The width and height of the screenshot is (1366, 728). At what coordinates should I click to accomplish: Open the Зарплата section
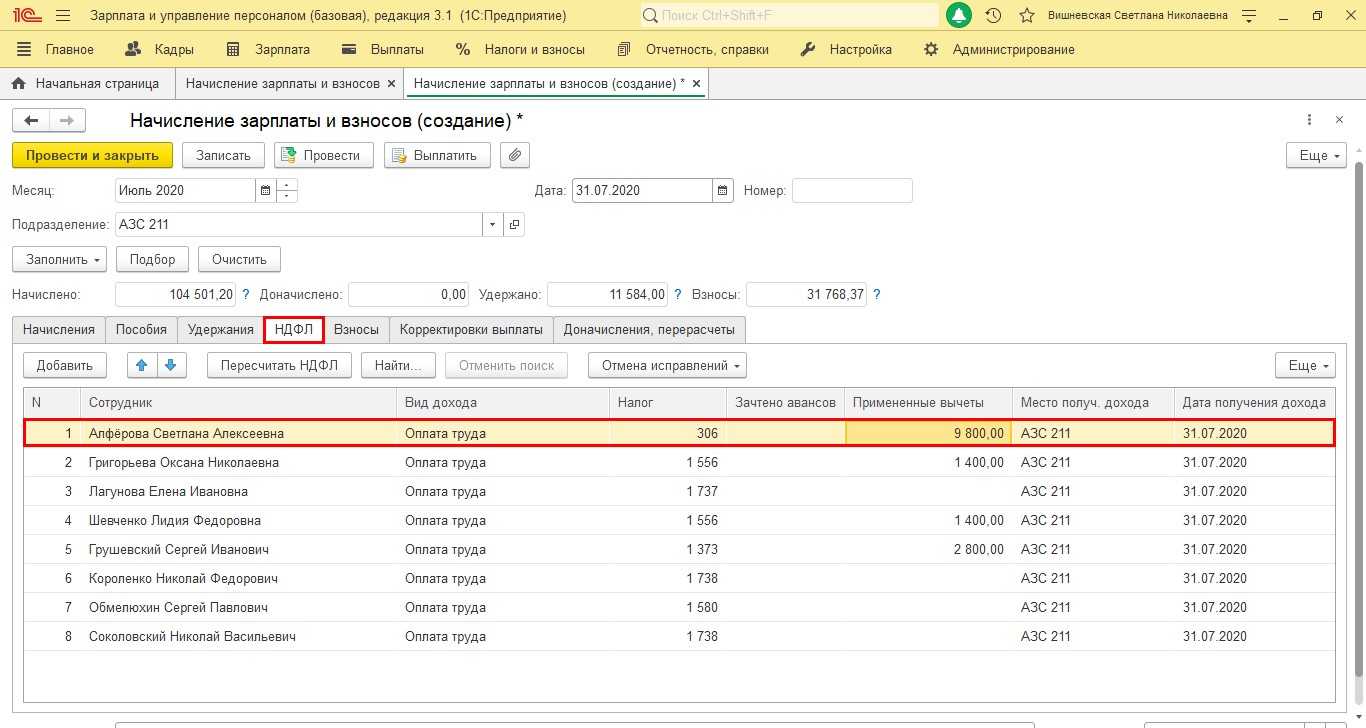tap(268, 49)
